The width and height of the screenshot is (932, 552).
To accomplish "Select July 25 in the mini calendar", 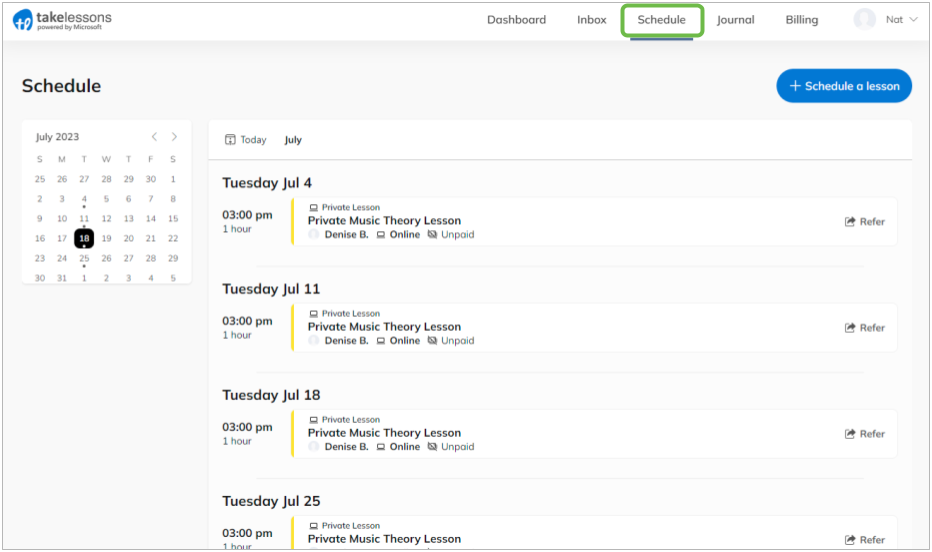I will click(x=84, y=258).
